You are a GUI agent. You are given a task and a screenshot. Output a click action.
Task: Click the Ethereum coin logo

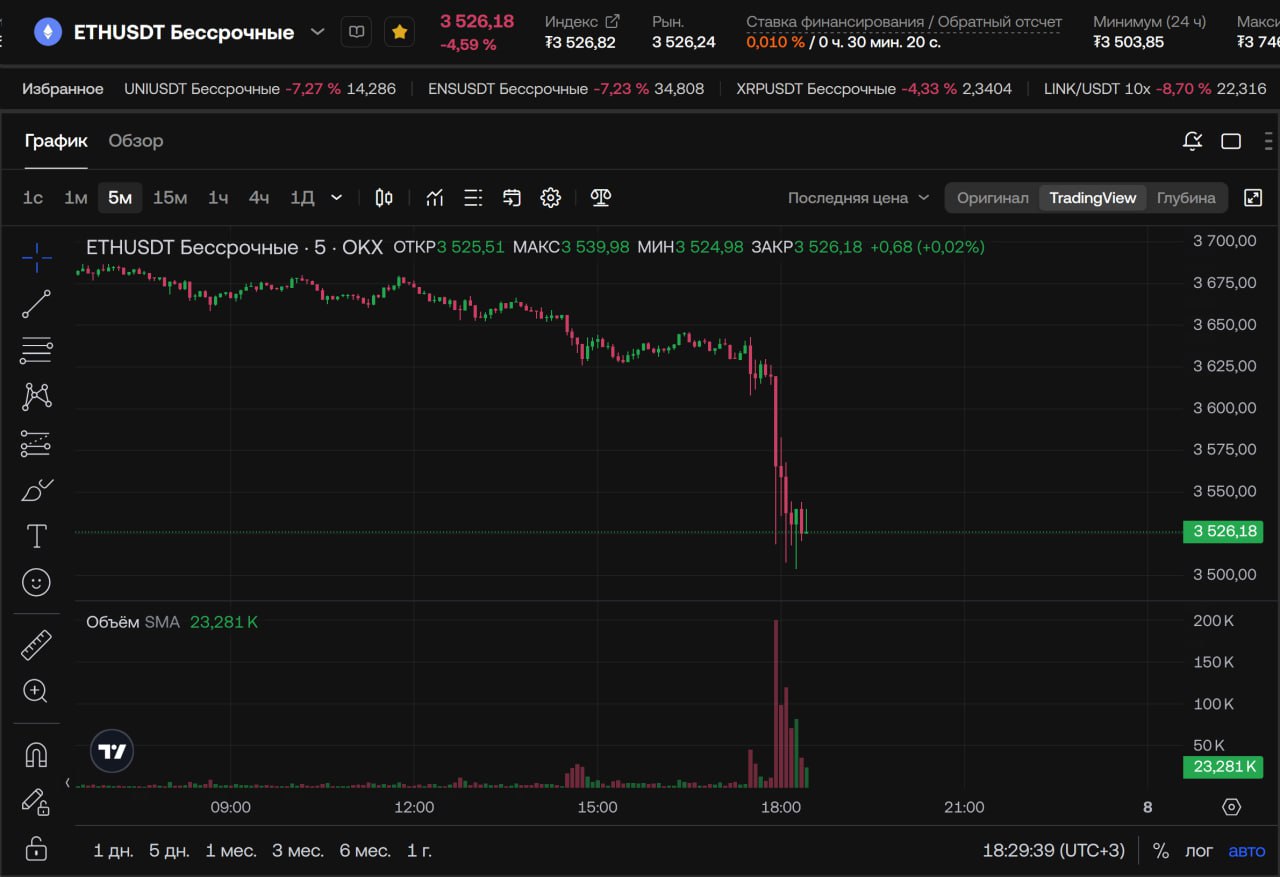(x=47, y=32)
